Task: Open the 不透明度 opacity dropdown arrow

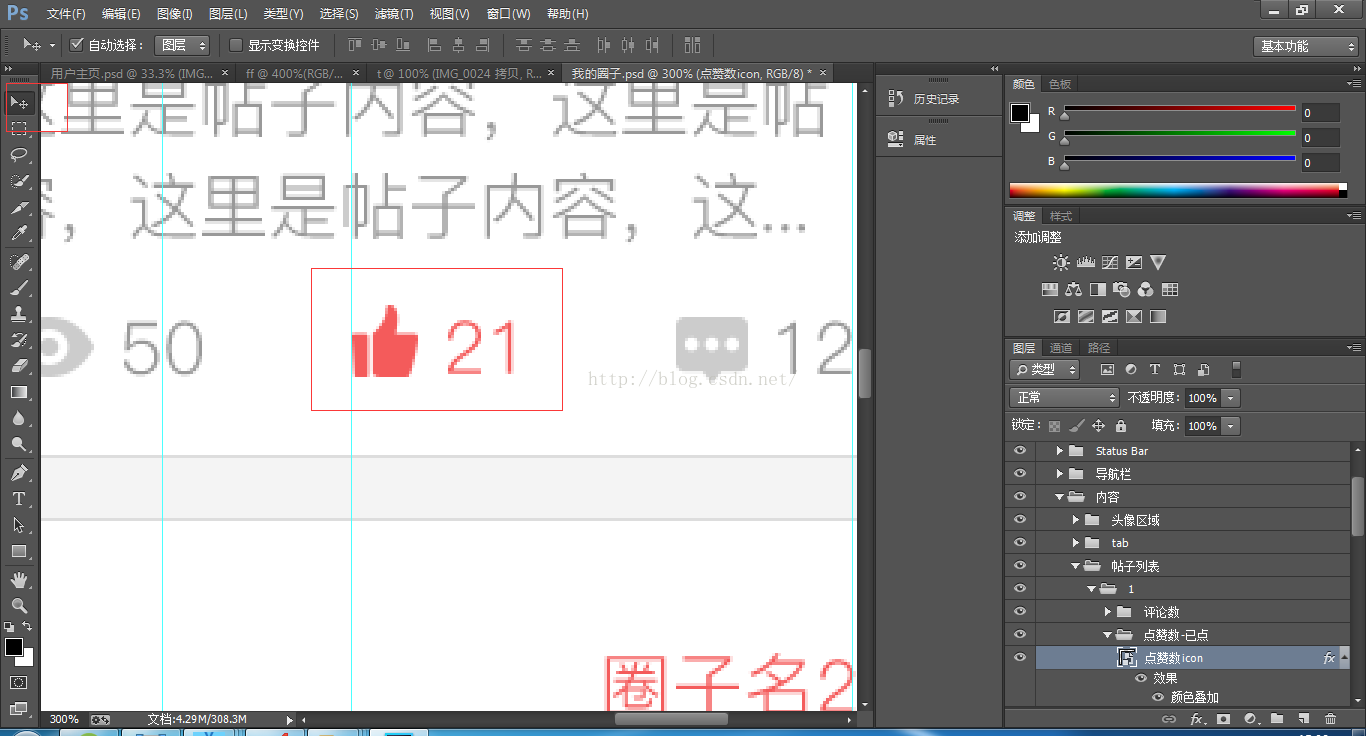Action: [1231, 398]
